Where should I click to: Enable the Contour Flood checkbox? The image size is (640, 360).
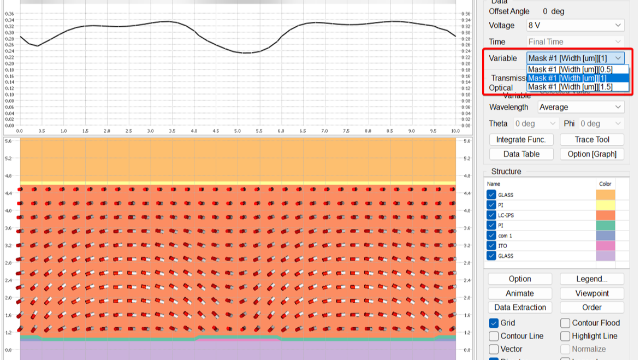click(x=565, y=323)
